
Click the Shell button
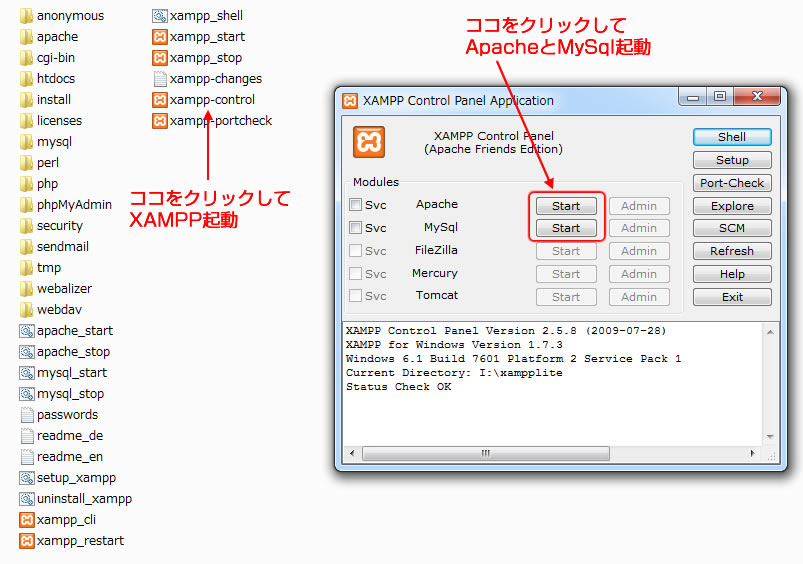732,137
